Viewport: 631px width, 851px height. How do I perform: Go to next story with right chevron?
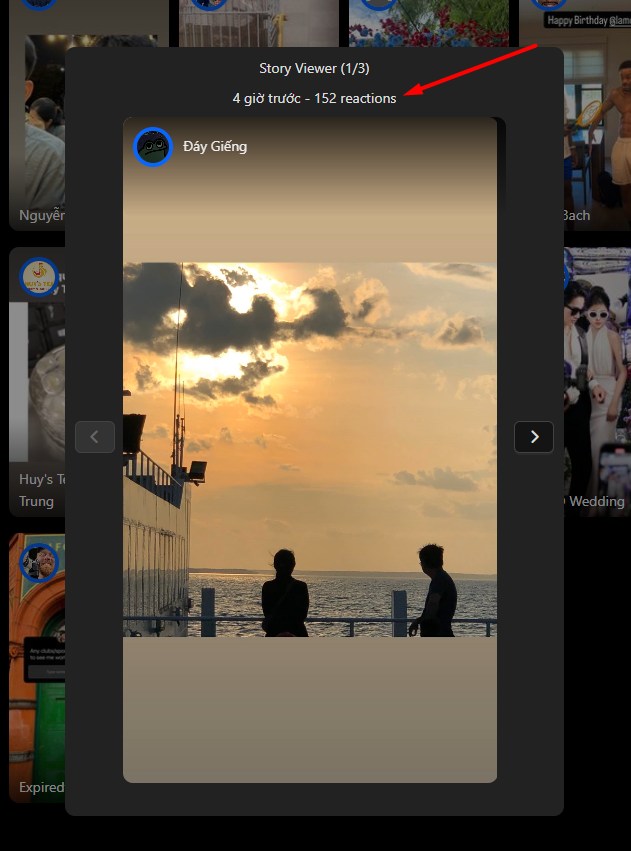pos(534,436)
